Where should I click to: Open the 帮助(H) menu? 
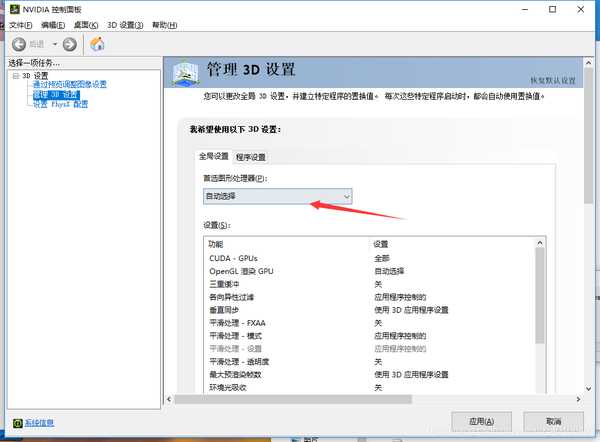point(165,25)
